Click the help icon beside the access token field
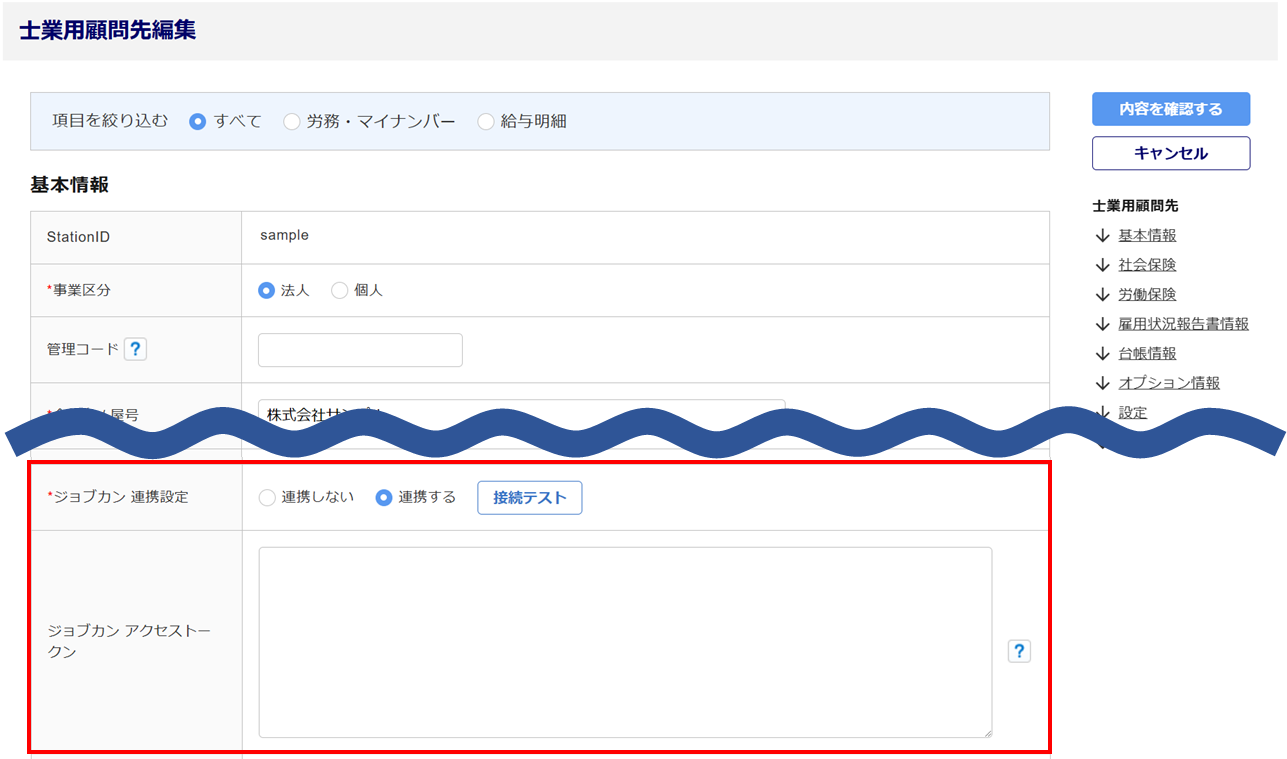Screen dimensions: 1287x759 pyautogui.click(x=1018, y=651)
